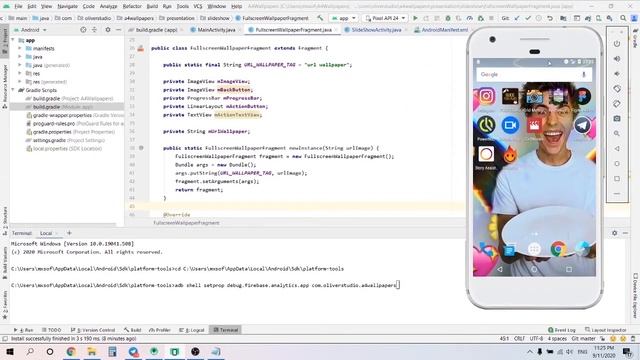The image size is (640, 360).
Task: Click the revert rollback arrow icon
Action: [550, 18]
